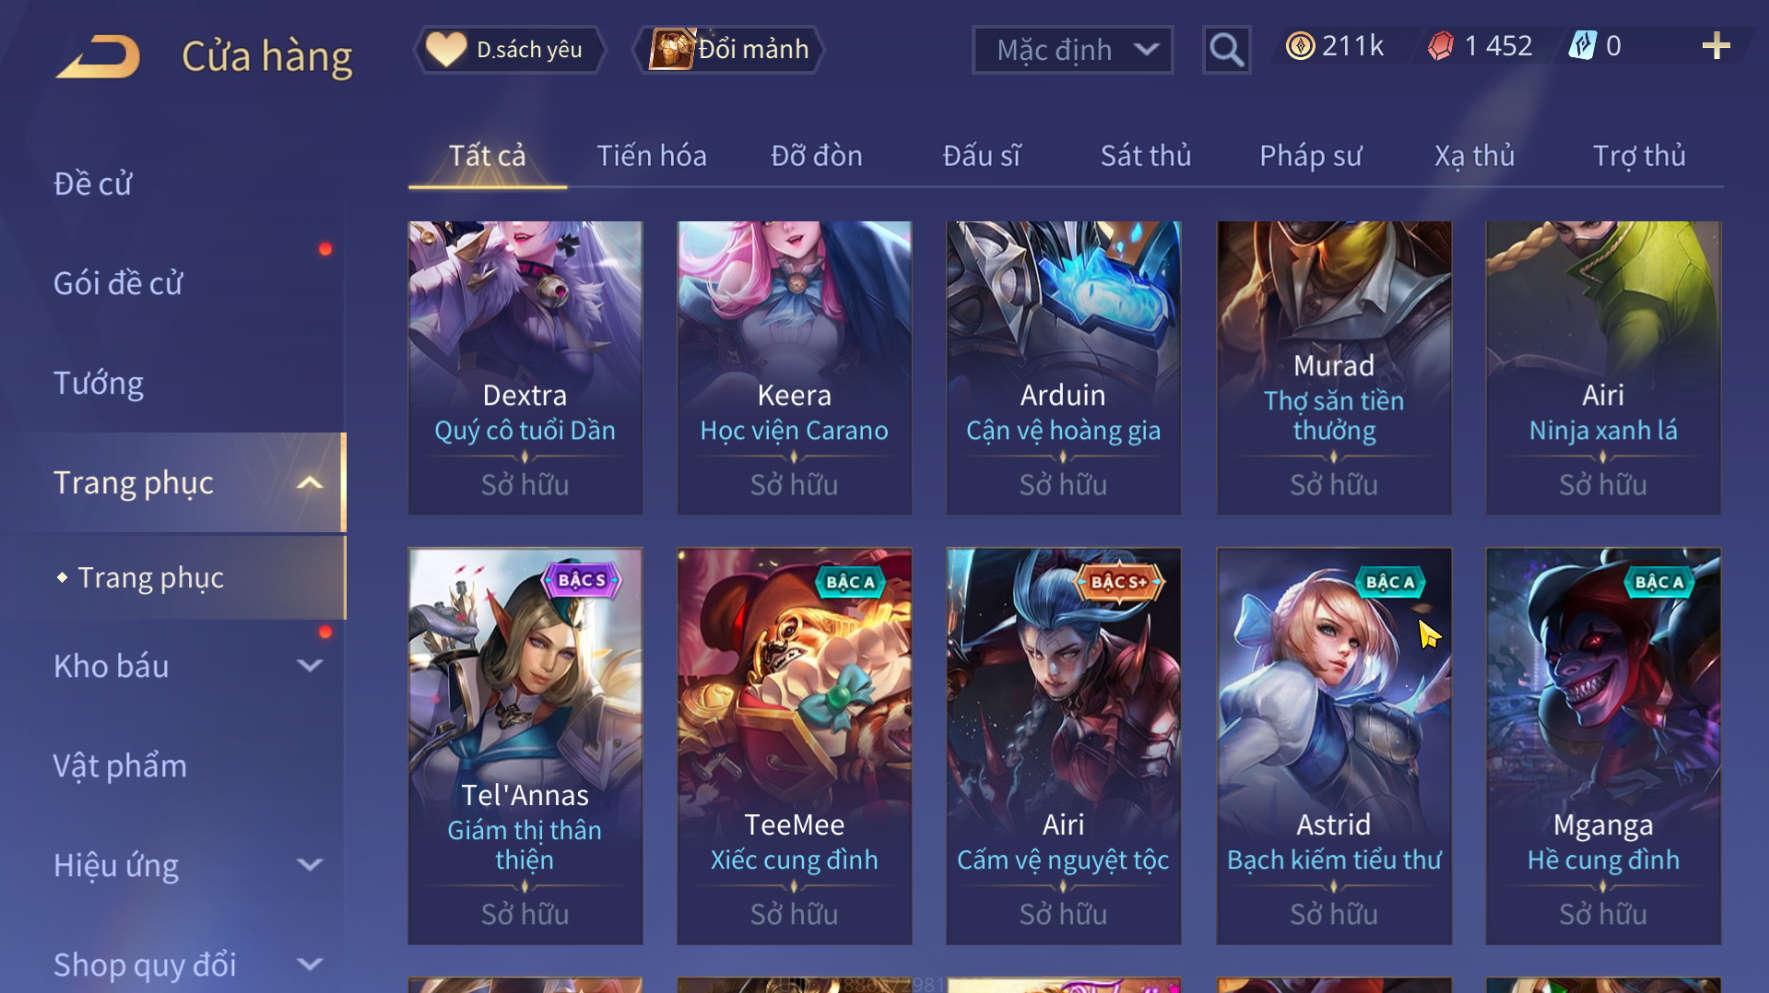1769x993 pixels.
Task: Open Gói đề cử in sidebar
Action: [x=118, y=283]
